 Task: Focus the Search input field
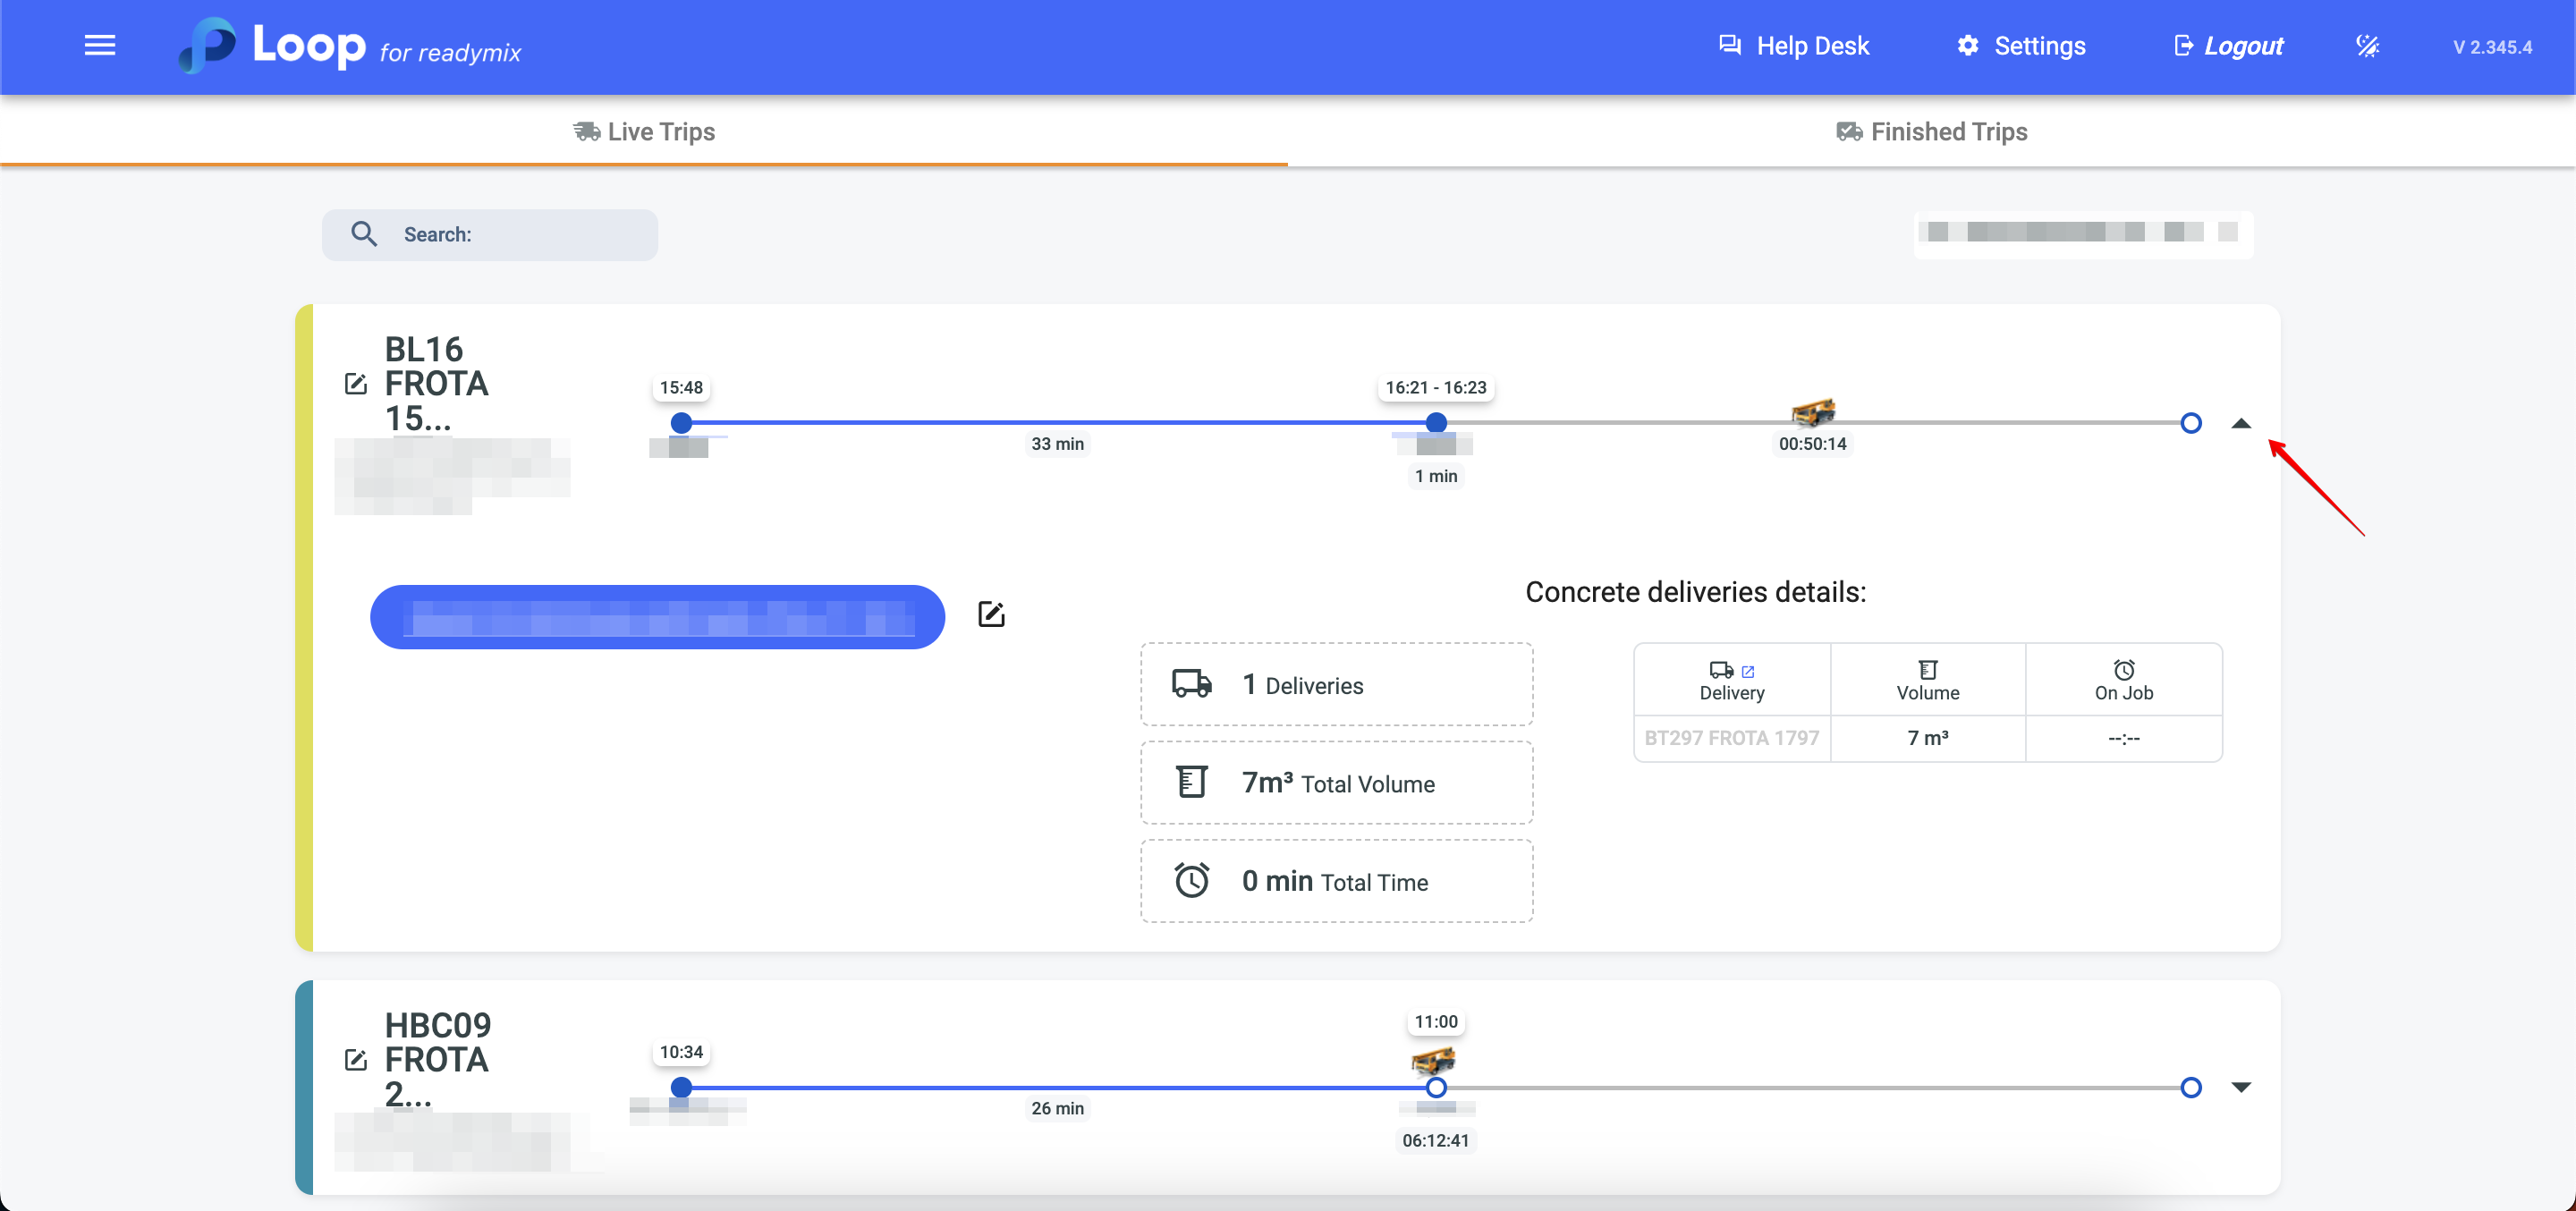(520, 235)
